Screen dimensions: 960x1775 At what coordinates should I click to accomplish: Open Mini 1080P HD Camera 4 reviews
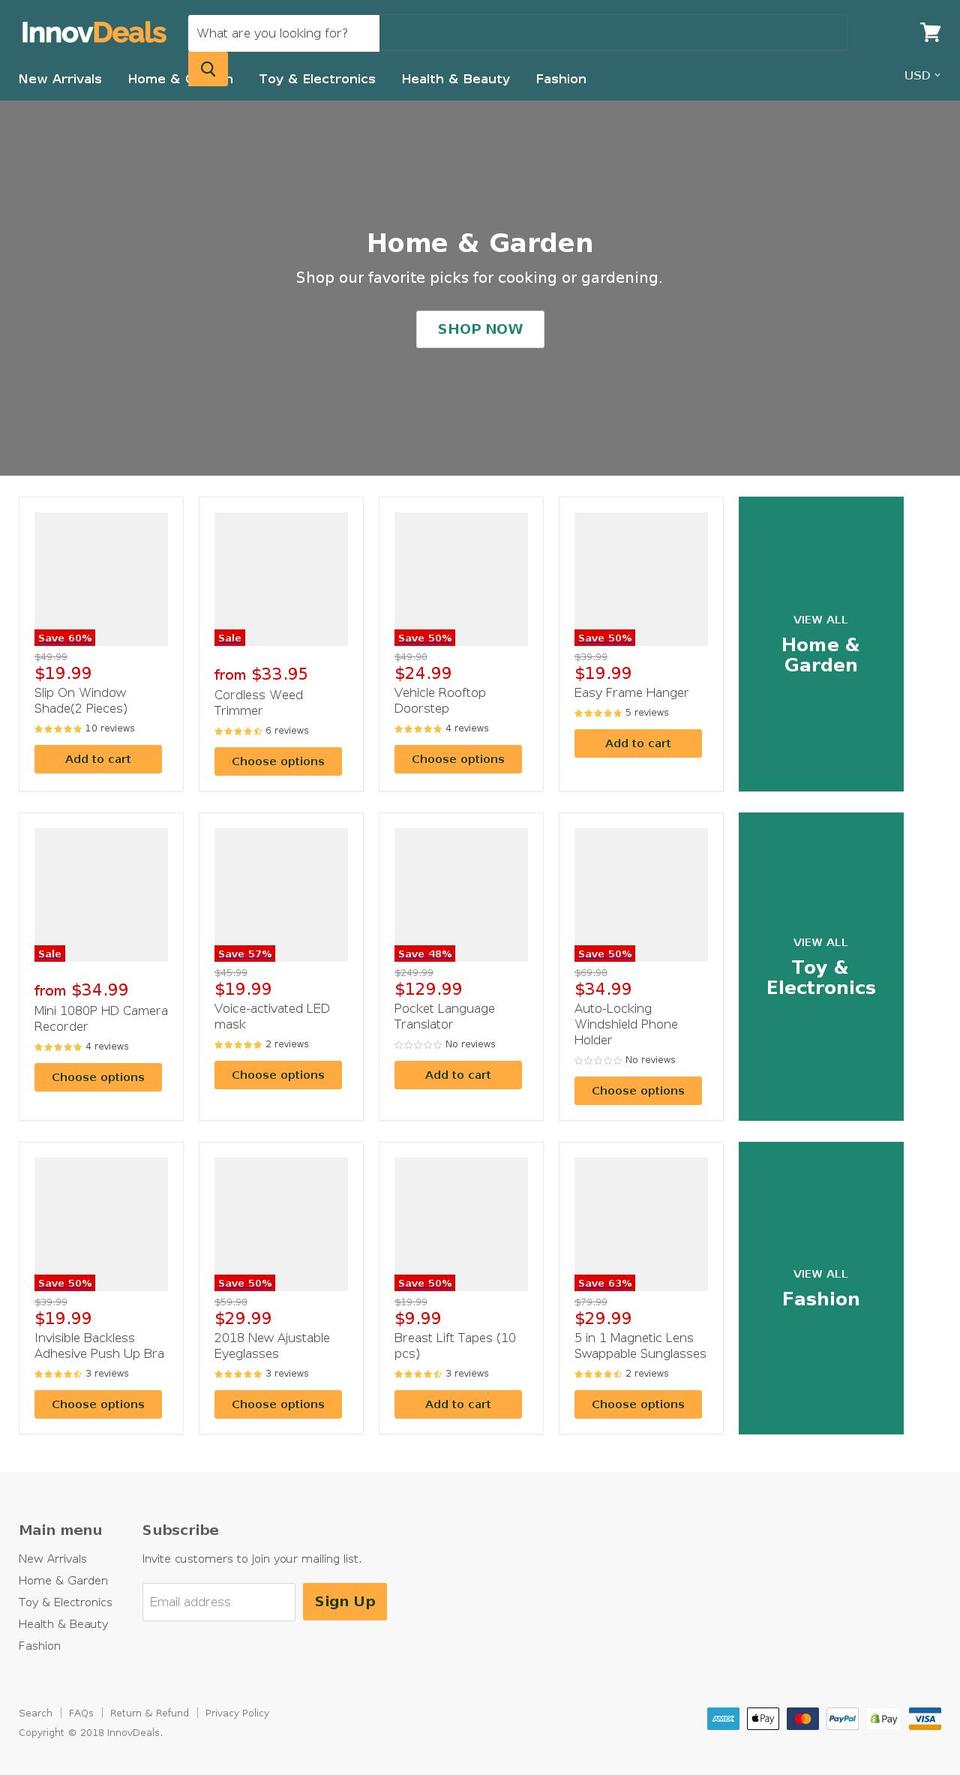tap(107, 1047)
